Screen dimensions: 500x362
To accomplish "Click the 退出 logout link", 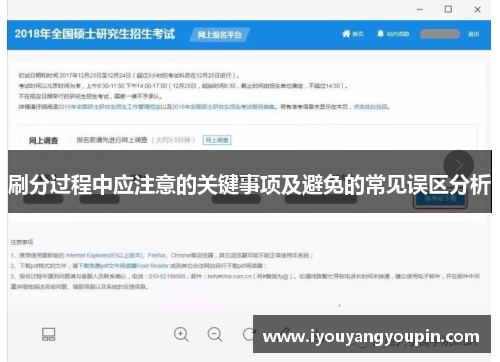I will [x=473, y=34].
